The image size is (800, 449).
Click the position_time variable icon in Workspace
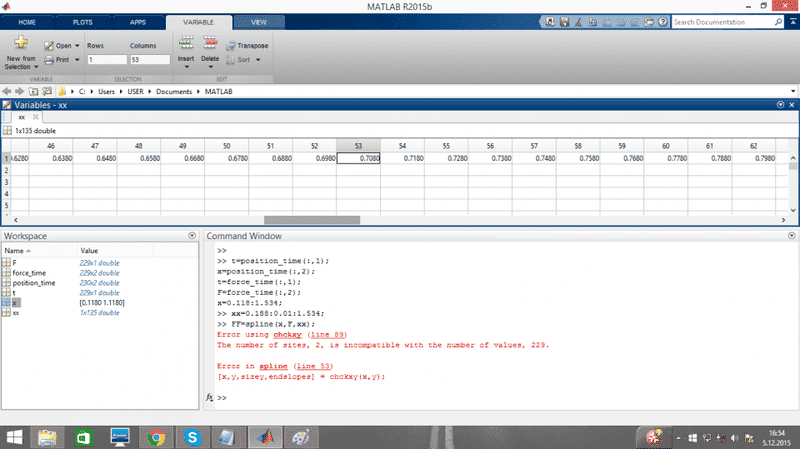6,283
